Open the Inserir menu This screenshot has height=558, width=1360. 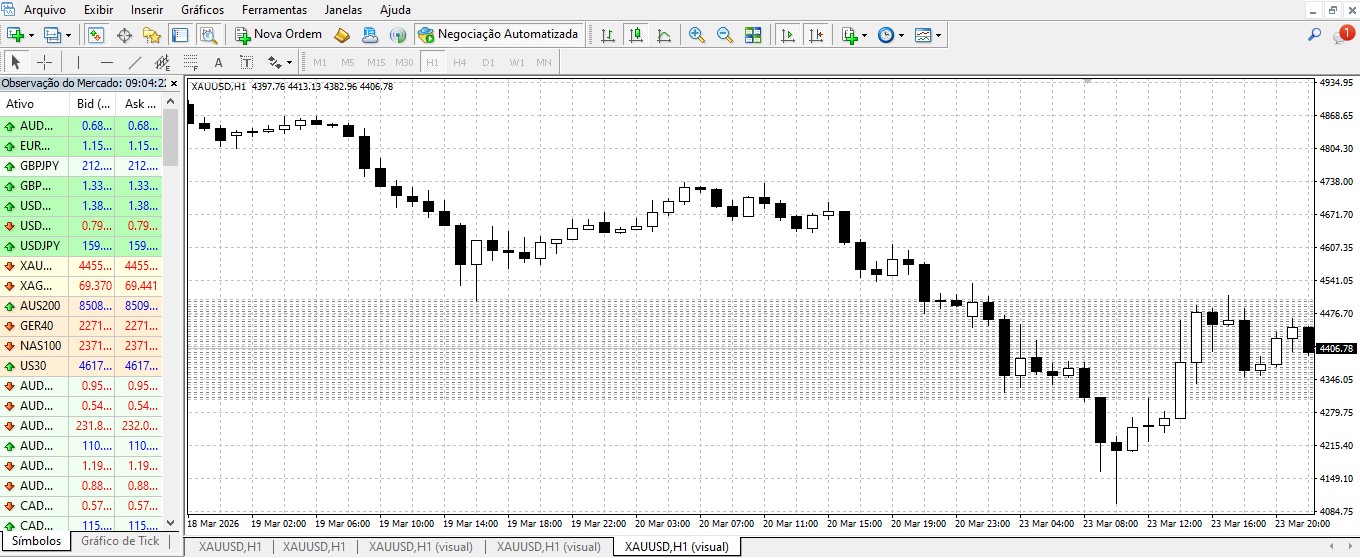[147, 9]
